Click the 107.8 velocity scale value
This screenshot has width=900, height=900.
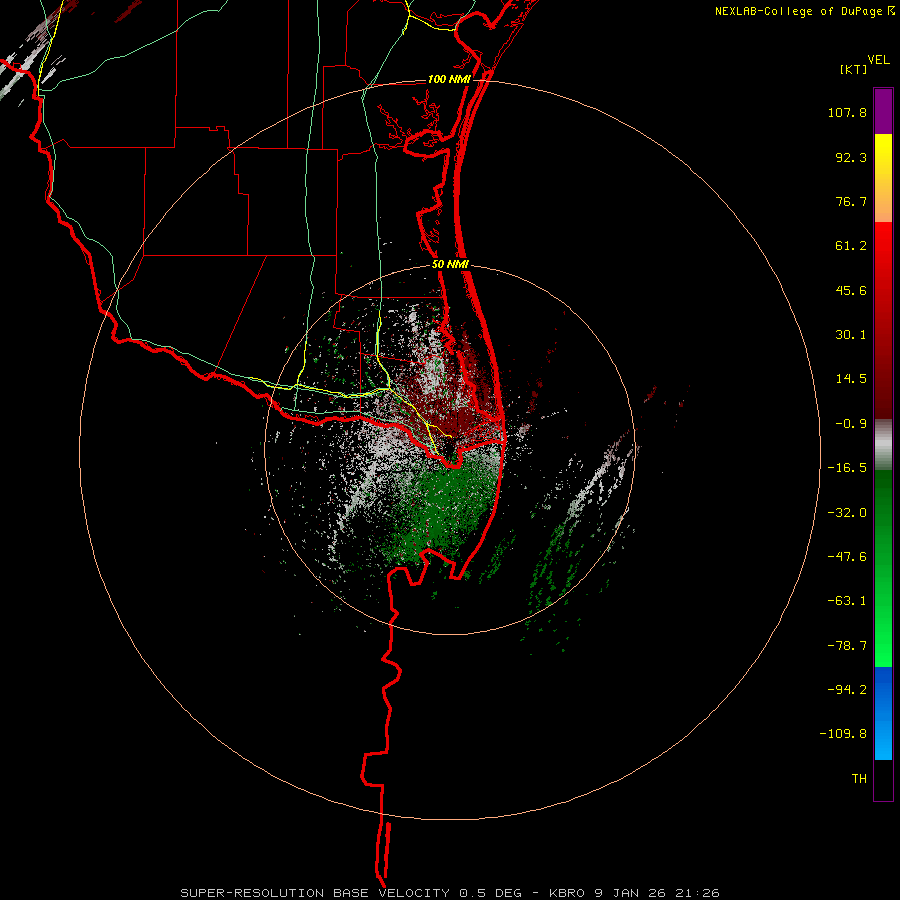click(x=847, y=112)
